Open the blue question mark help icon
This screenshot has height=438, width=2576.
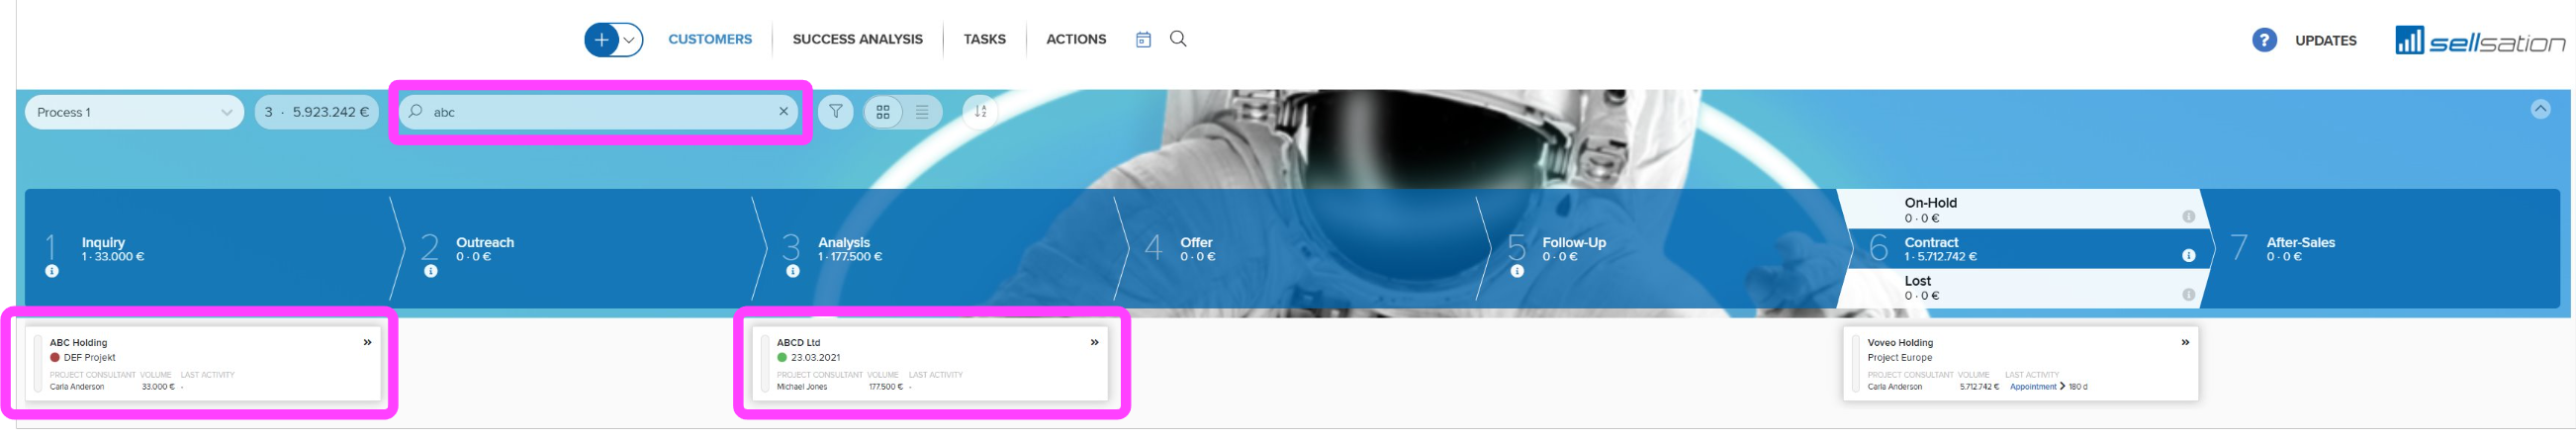(2264, 40)
